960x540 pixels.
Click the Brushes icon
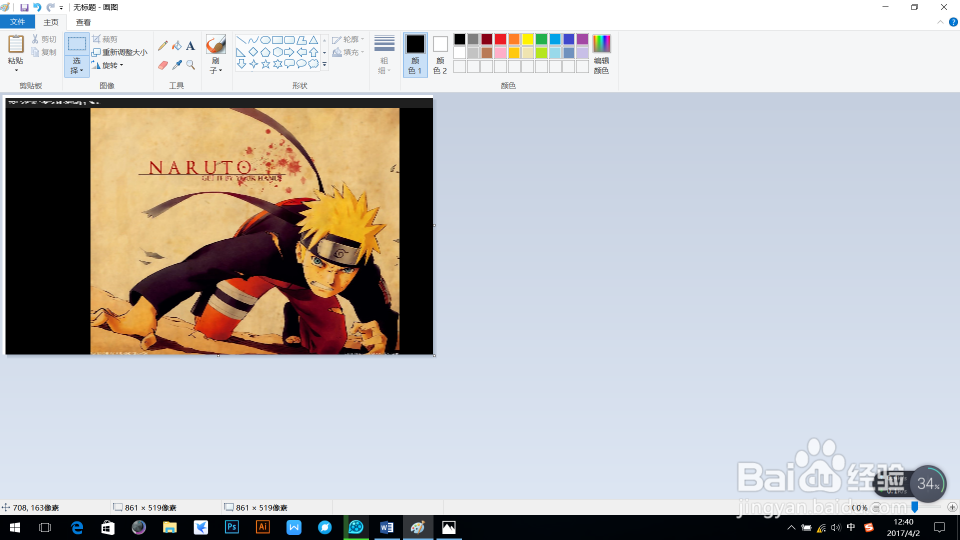point(216,45)
